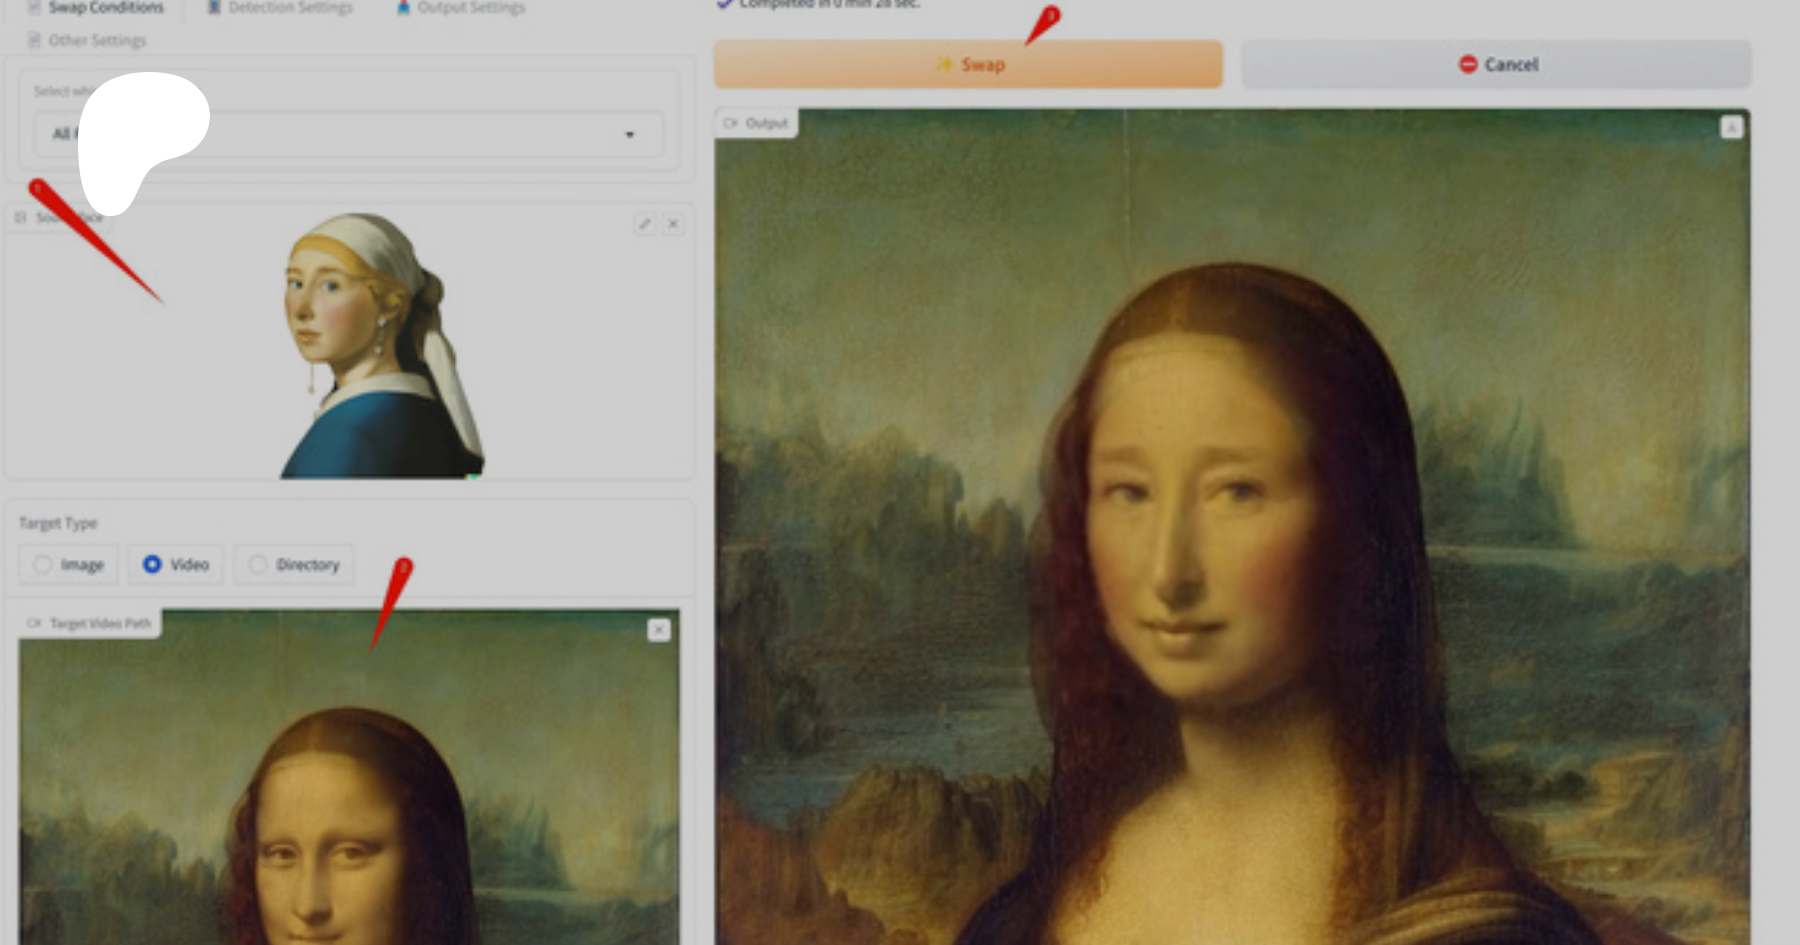This screenshot has height=945, width=1800.
Task: Select the Directory target type
Action: pyautogui.click(x=258, y=565)
